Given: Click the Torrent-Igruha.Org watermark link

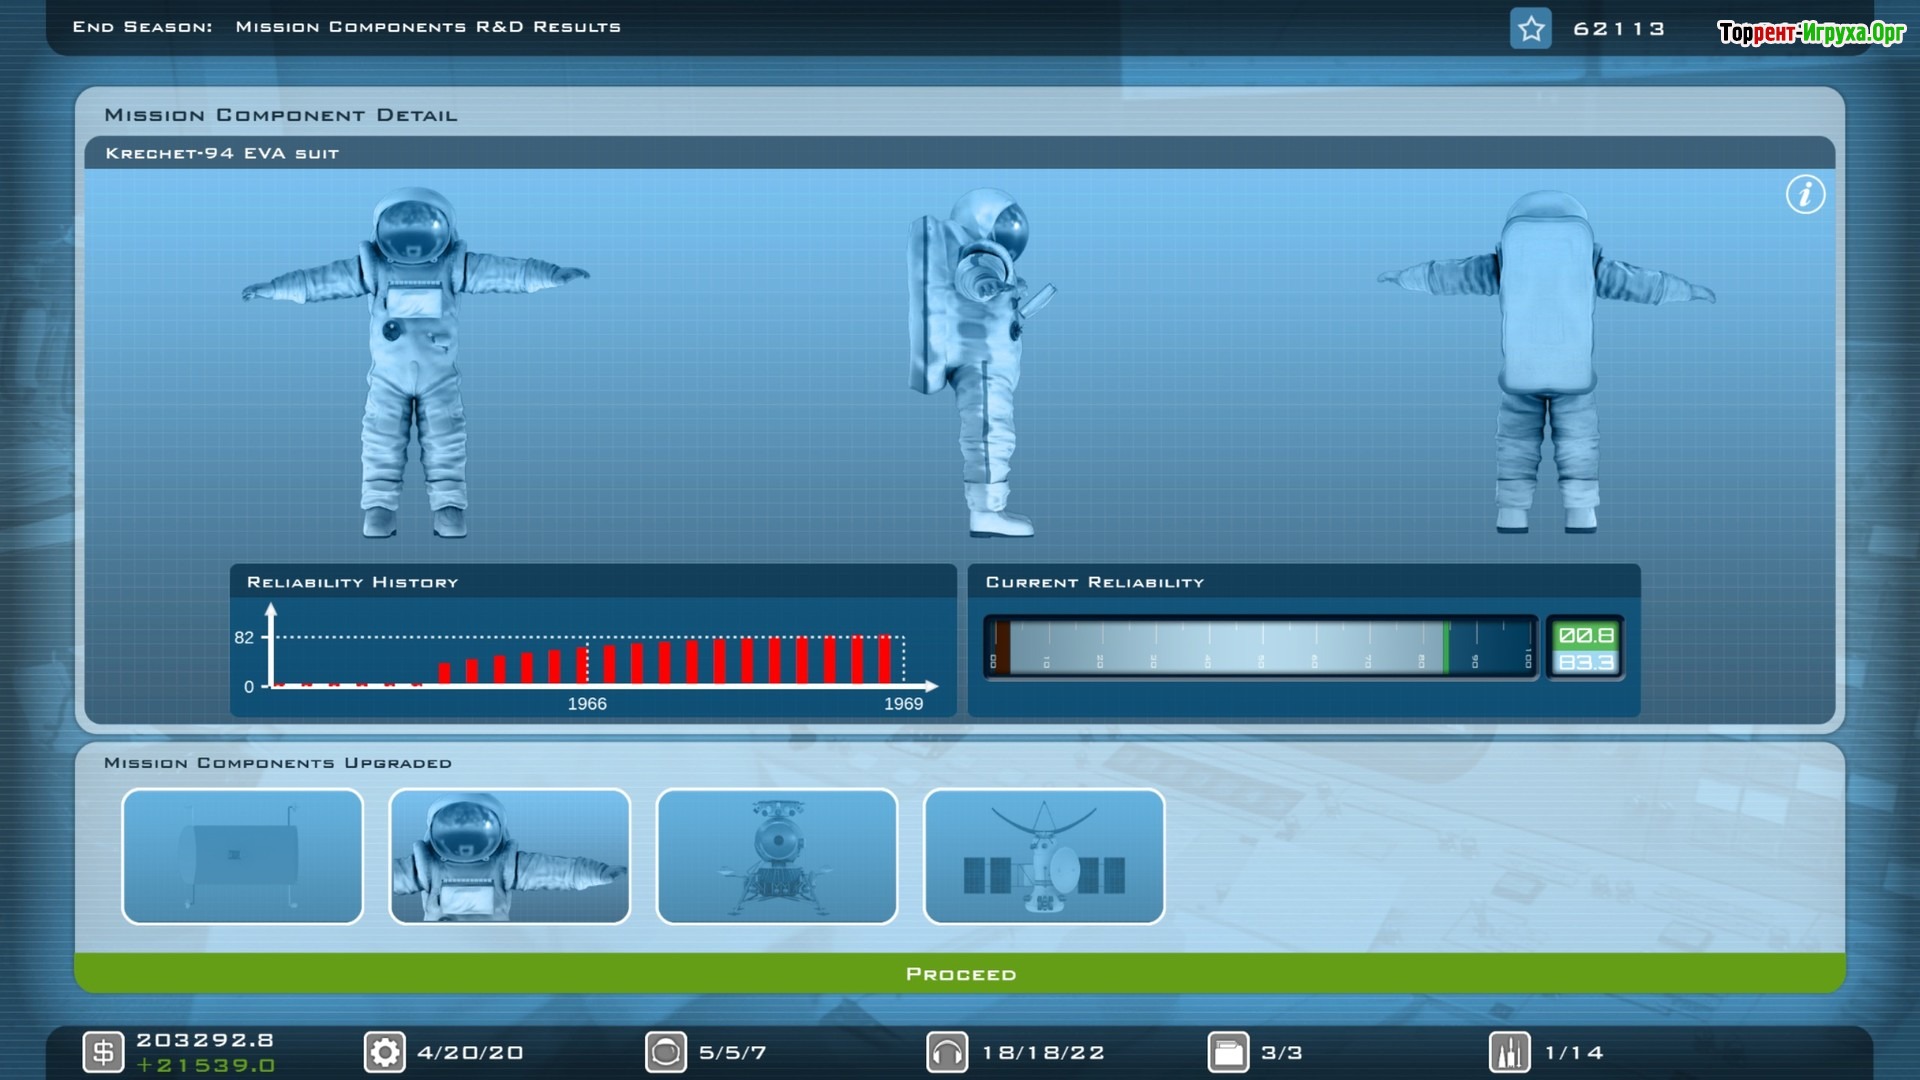Looking at the screenshot, I should (1811, 33).
